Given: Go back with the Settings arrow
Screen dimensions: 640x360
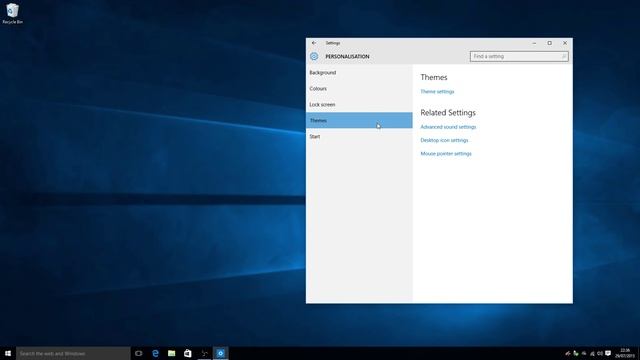Looking at the screenshot, I should (314, 43).
